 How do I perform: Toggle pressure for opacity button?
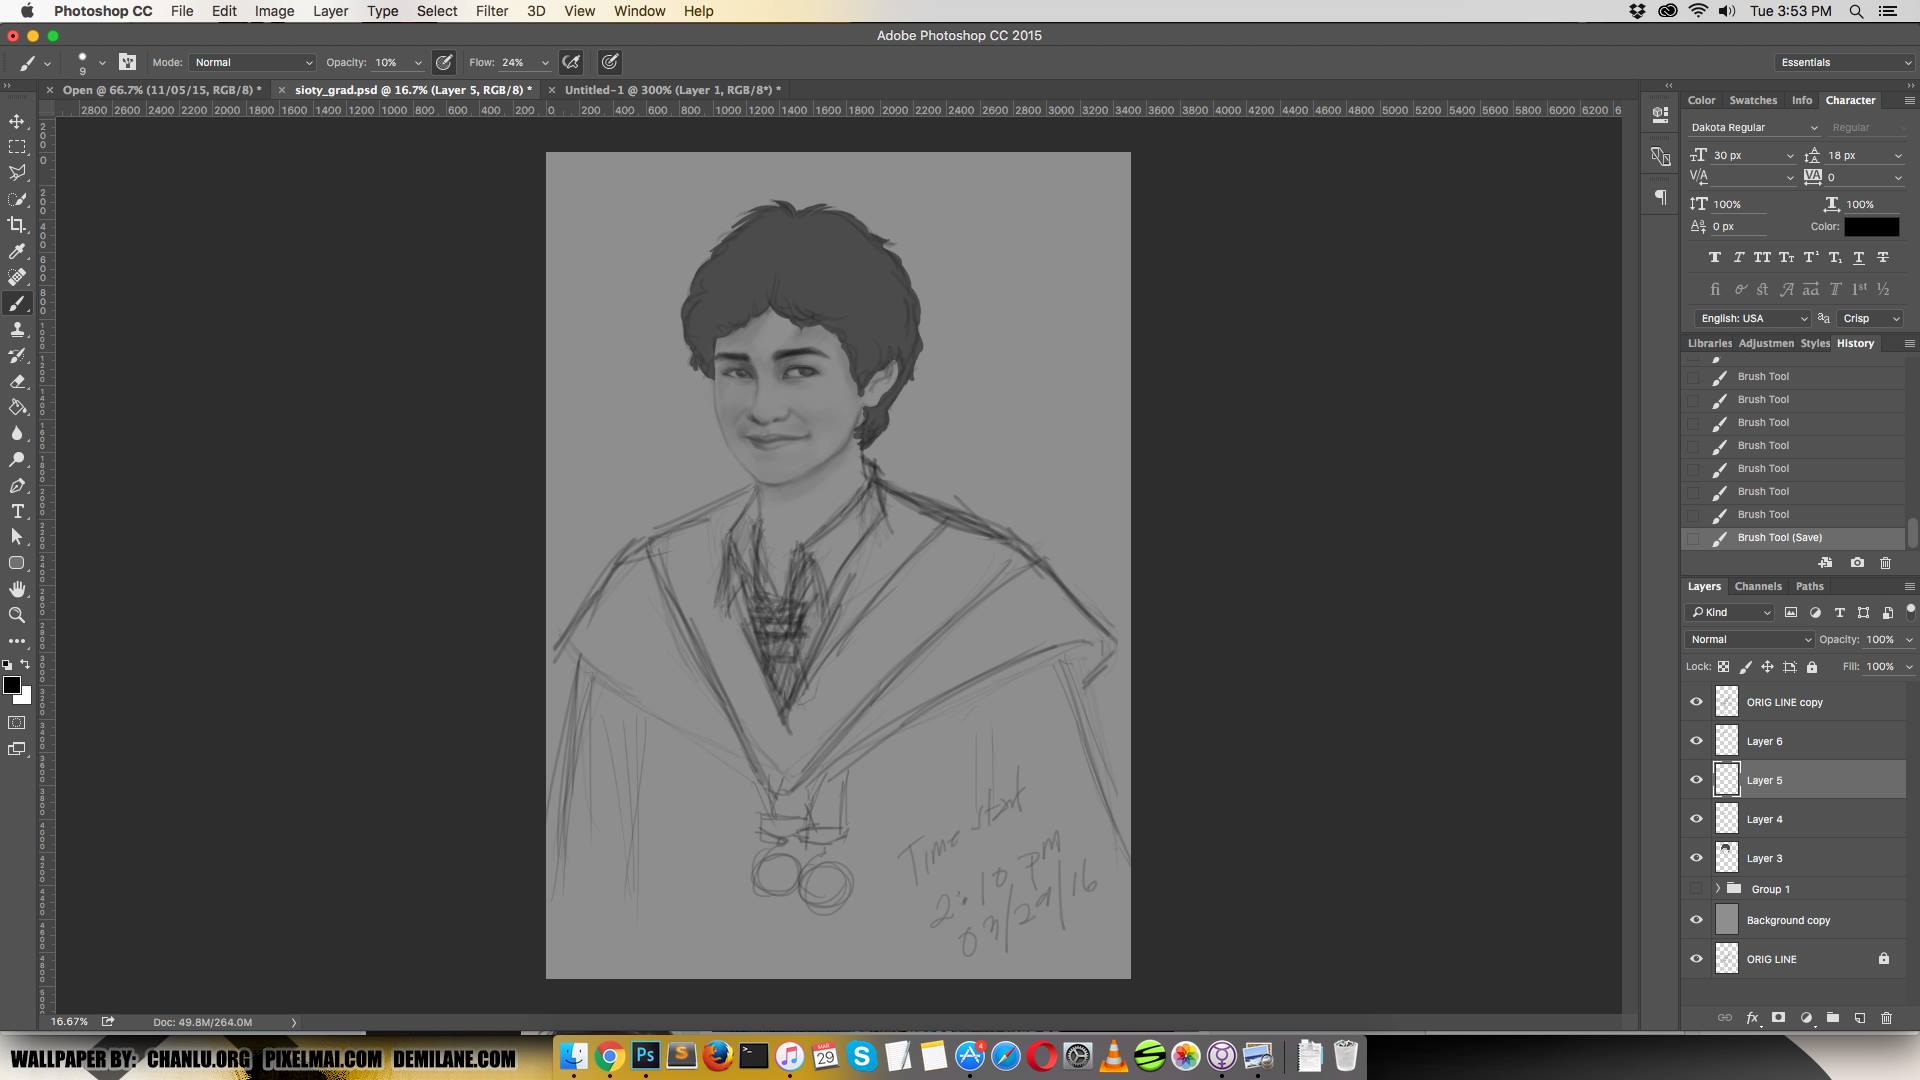point(444,62)
